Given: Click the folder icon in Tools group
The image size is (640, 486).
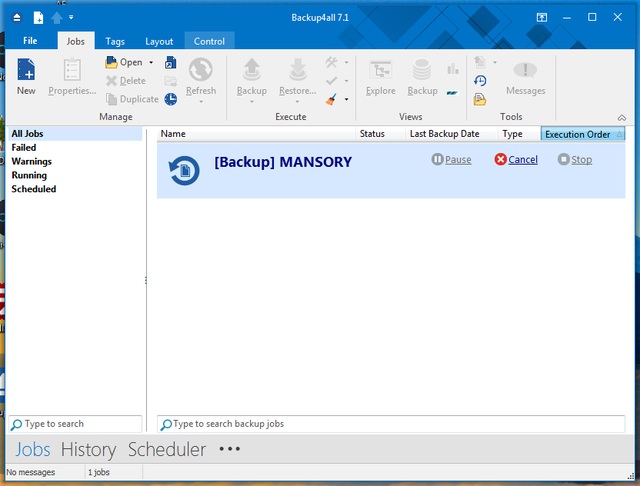Looking at the screenshot, I should coord(480,99).
